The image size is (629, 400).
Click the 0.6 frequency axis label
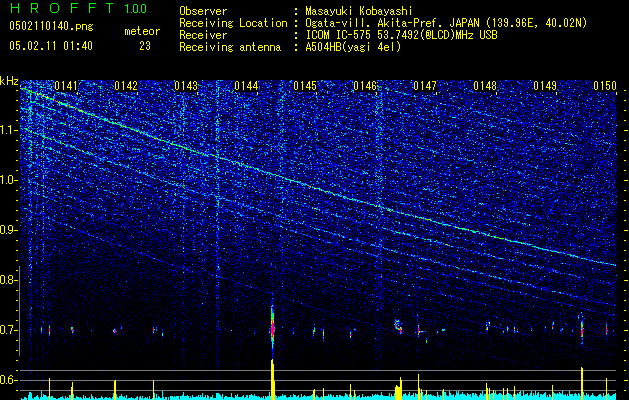pos(9,380)
